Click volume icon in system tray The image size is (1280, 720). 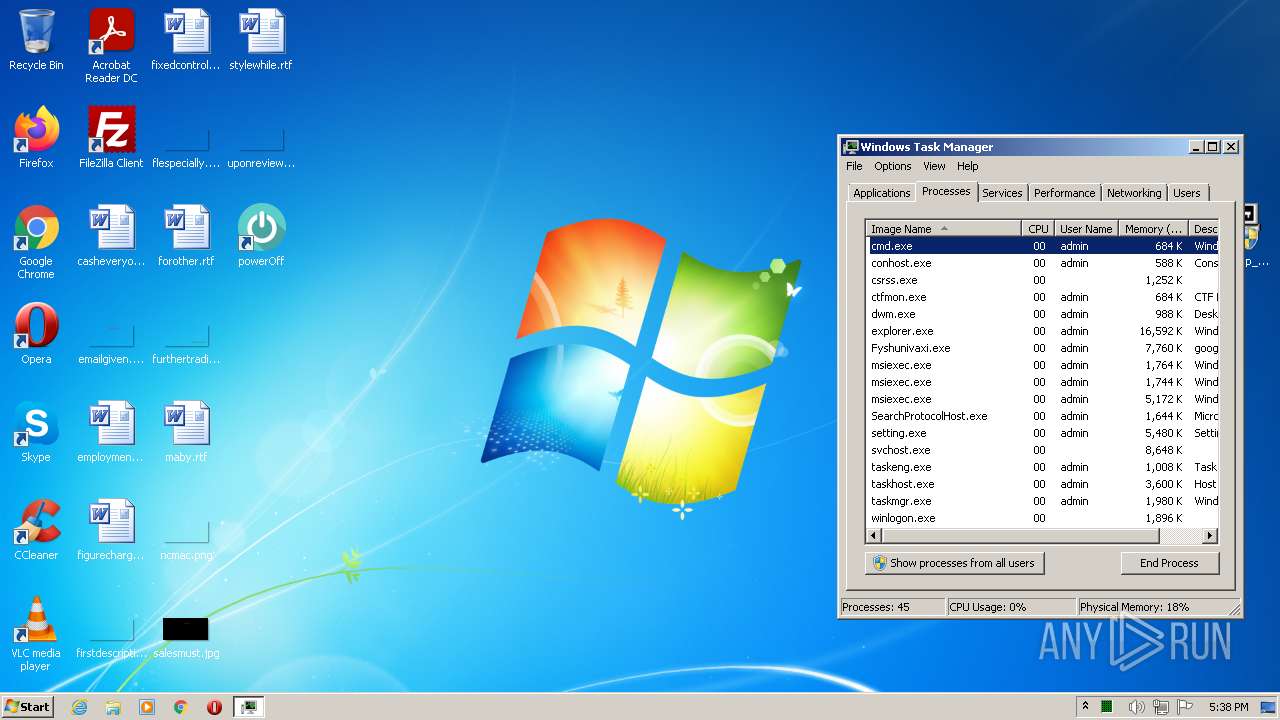[x=1136, y=707]
